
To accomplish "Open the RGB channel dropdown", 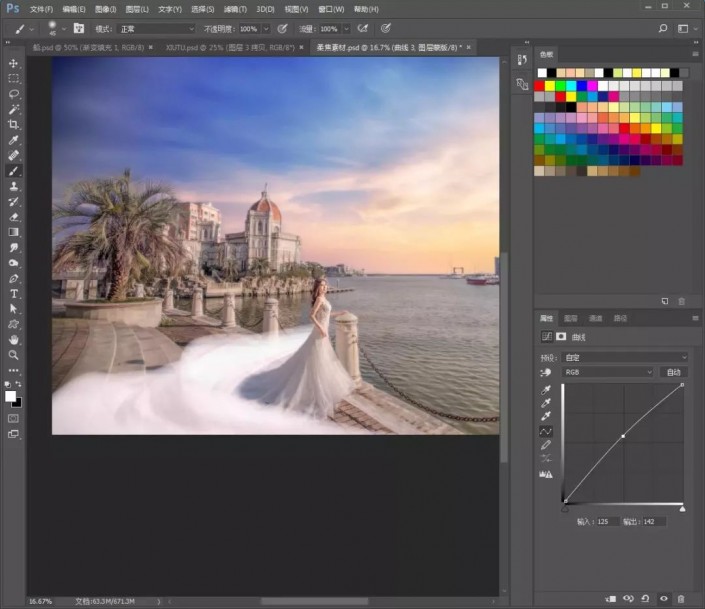I will 607,372.
